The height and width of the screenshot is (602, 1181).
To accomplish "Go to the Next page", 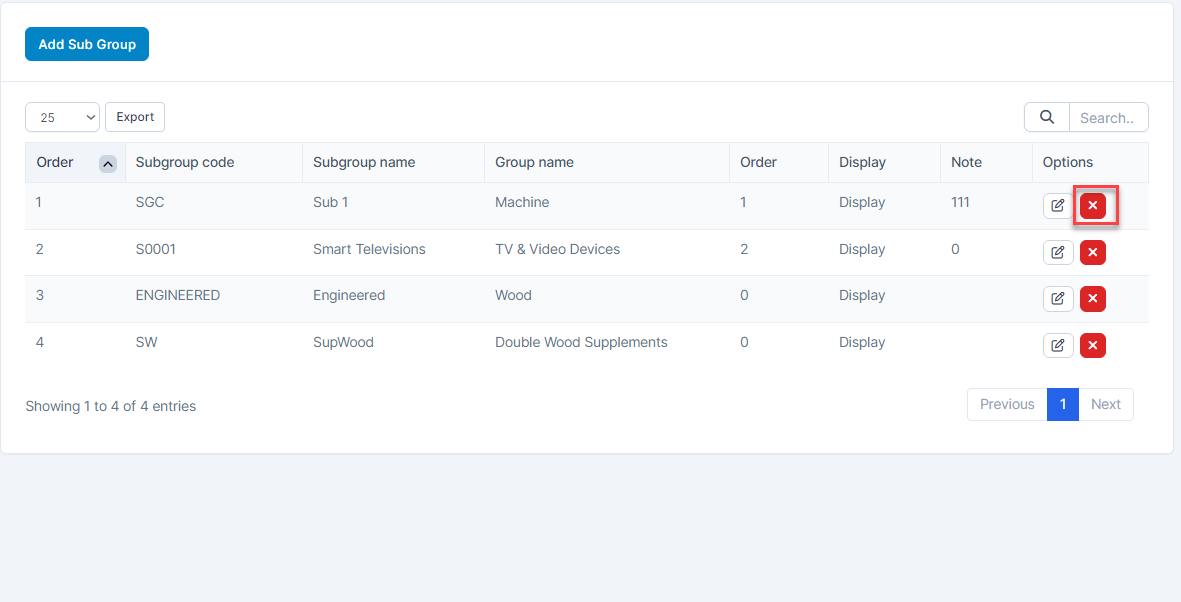I will pyautogui.click(x=1106, y=405).
